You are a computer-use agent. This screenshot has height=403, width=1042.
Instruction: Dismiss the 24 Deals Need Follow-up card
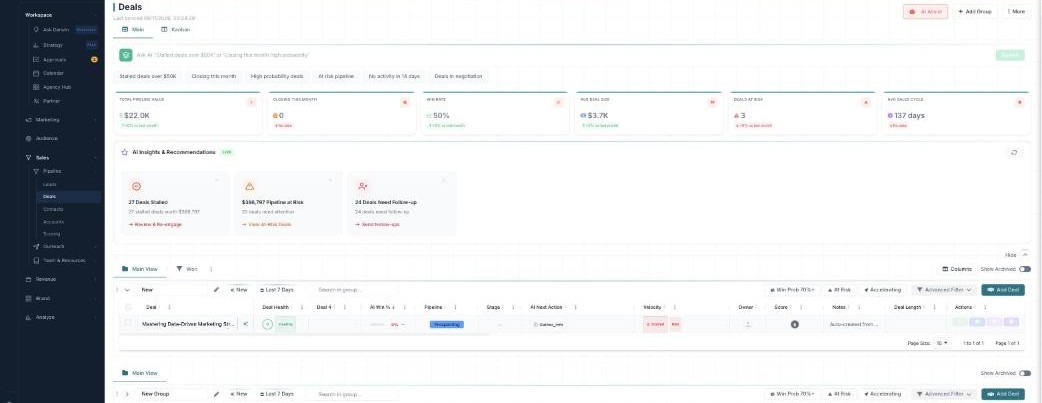coord(444,180)
